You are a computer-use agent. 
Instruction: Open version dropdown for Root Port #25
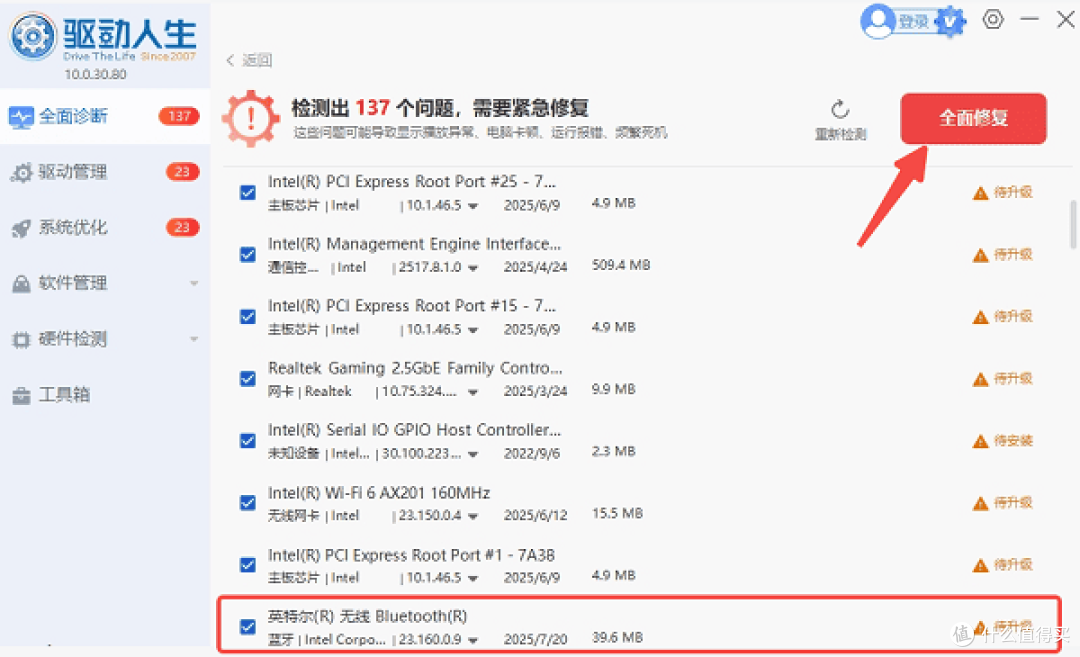pyautogui.click(x=473, y=206)
